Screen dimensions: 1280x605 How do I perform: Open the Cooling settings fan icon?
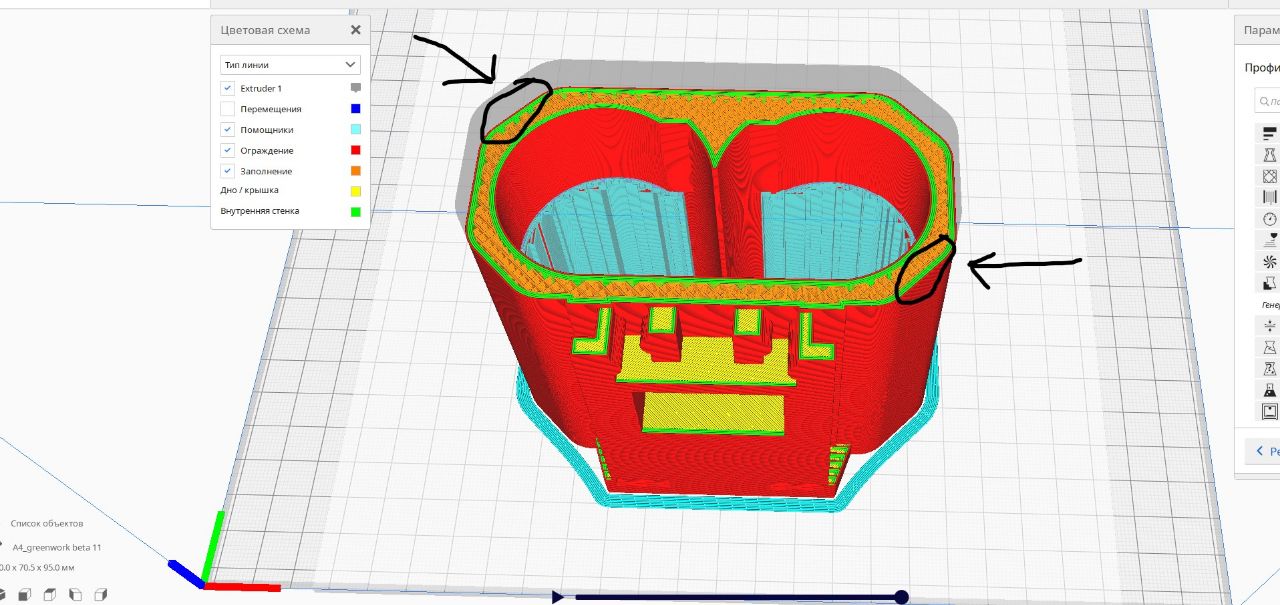1270,261
